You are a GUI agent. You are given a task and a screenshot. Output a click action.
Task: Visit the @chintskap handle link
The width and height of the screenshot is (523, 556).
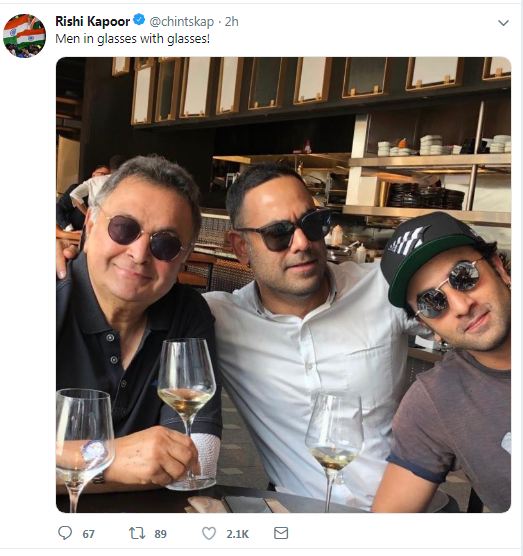(182, 22)
